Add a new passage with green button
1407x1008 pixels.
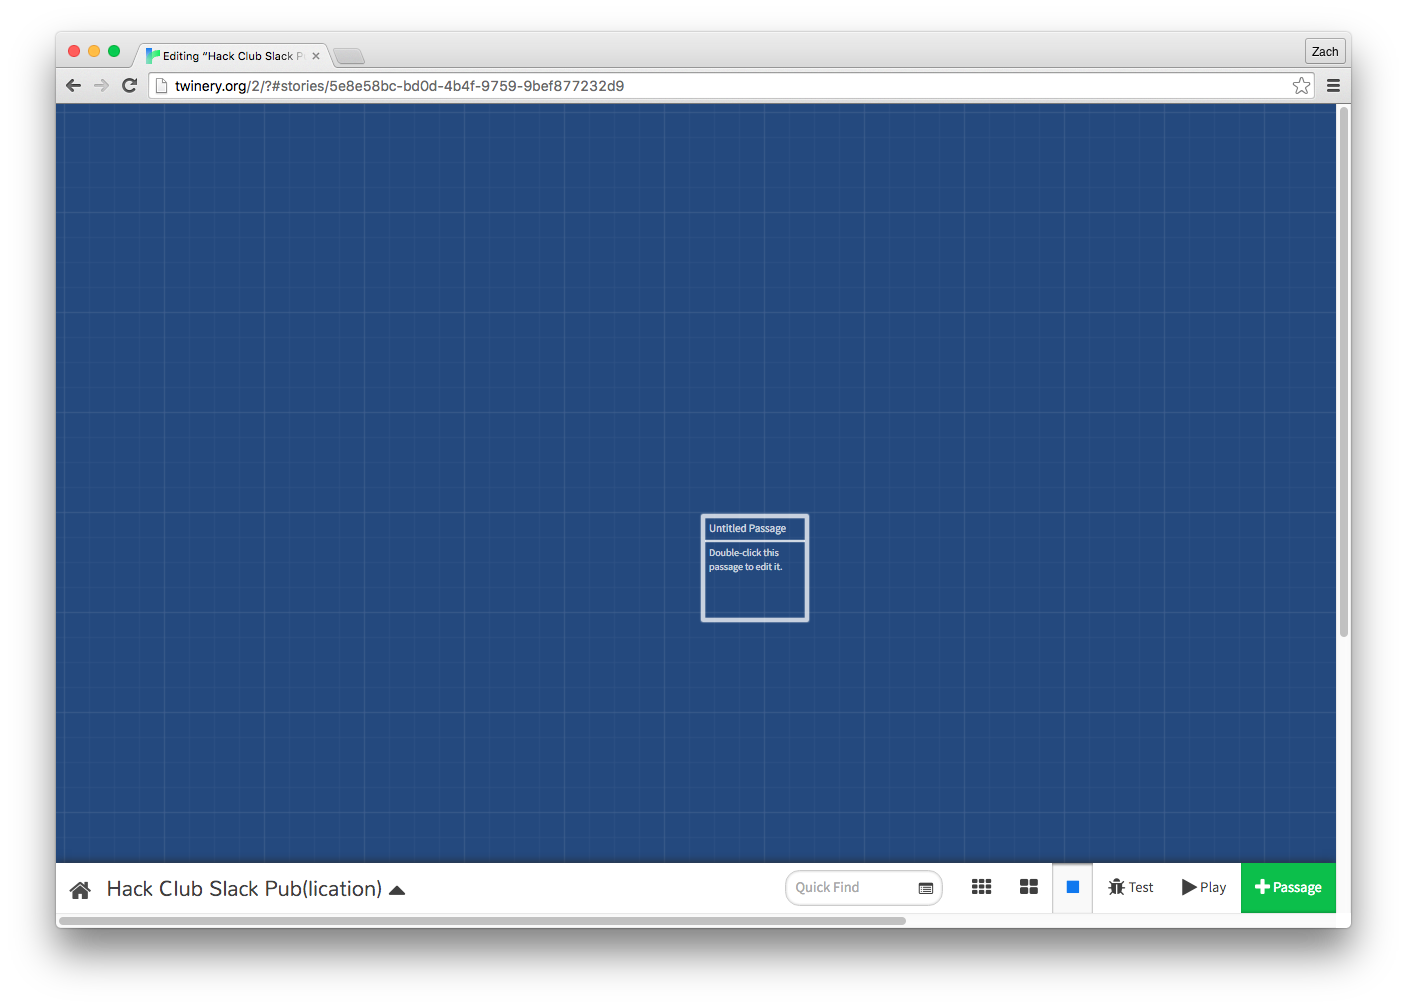coord(1288,887)
